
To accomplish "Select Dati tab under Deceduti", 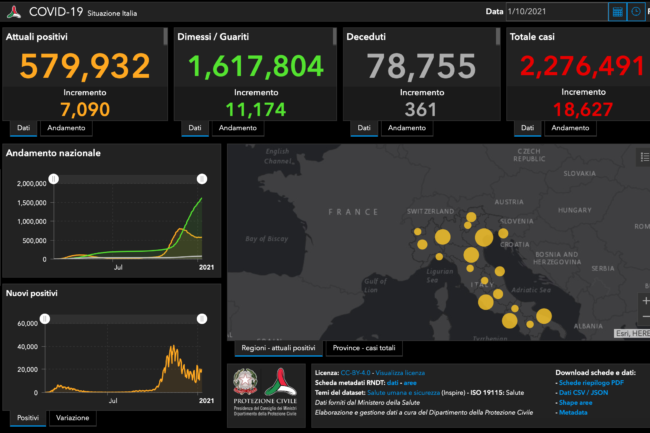I will click(364, 128).
